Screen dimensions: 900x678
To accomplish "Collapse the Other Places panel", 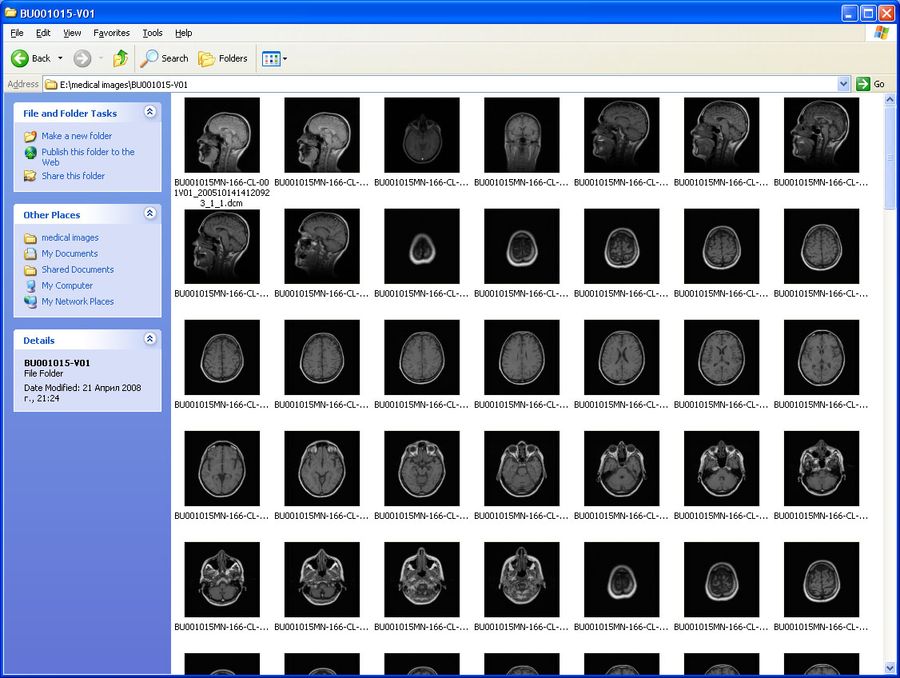I will 150,214.
